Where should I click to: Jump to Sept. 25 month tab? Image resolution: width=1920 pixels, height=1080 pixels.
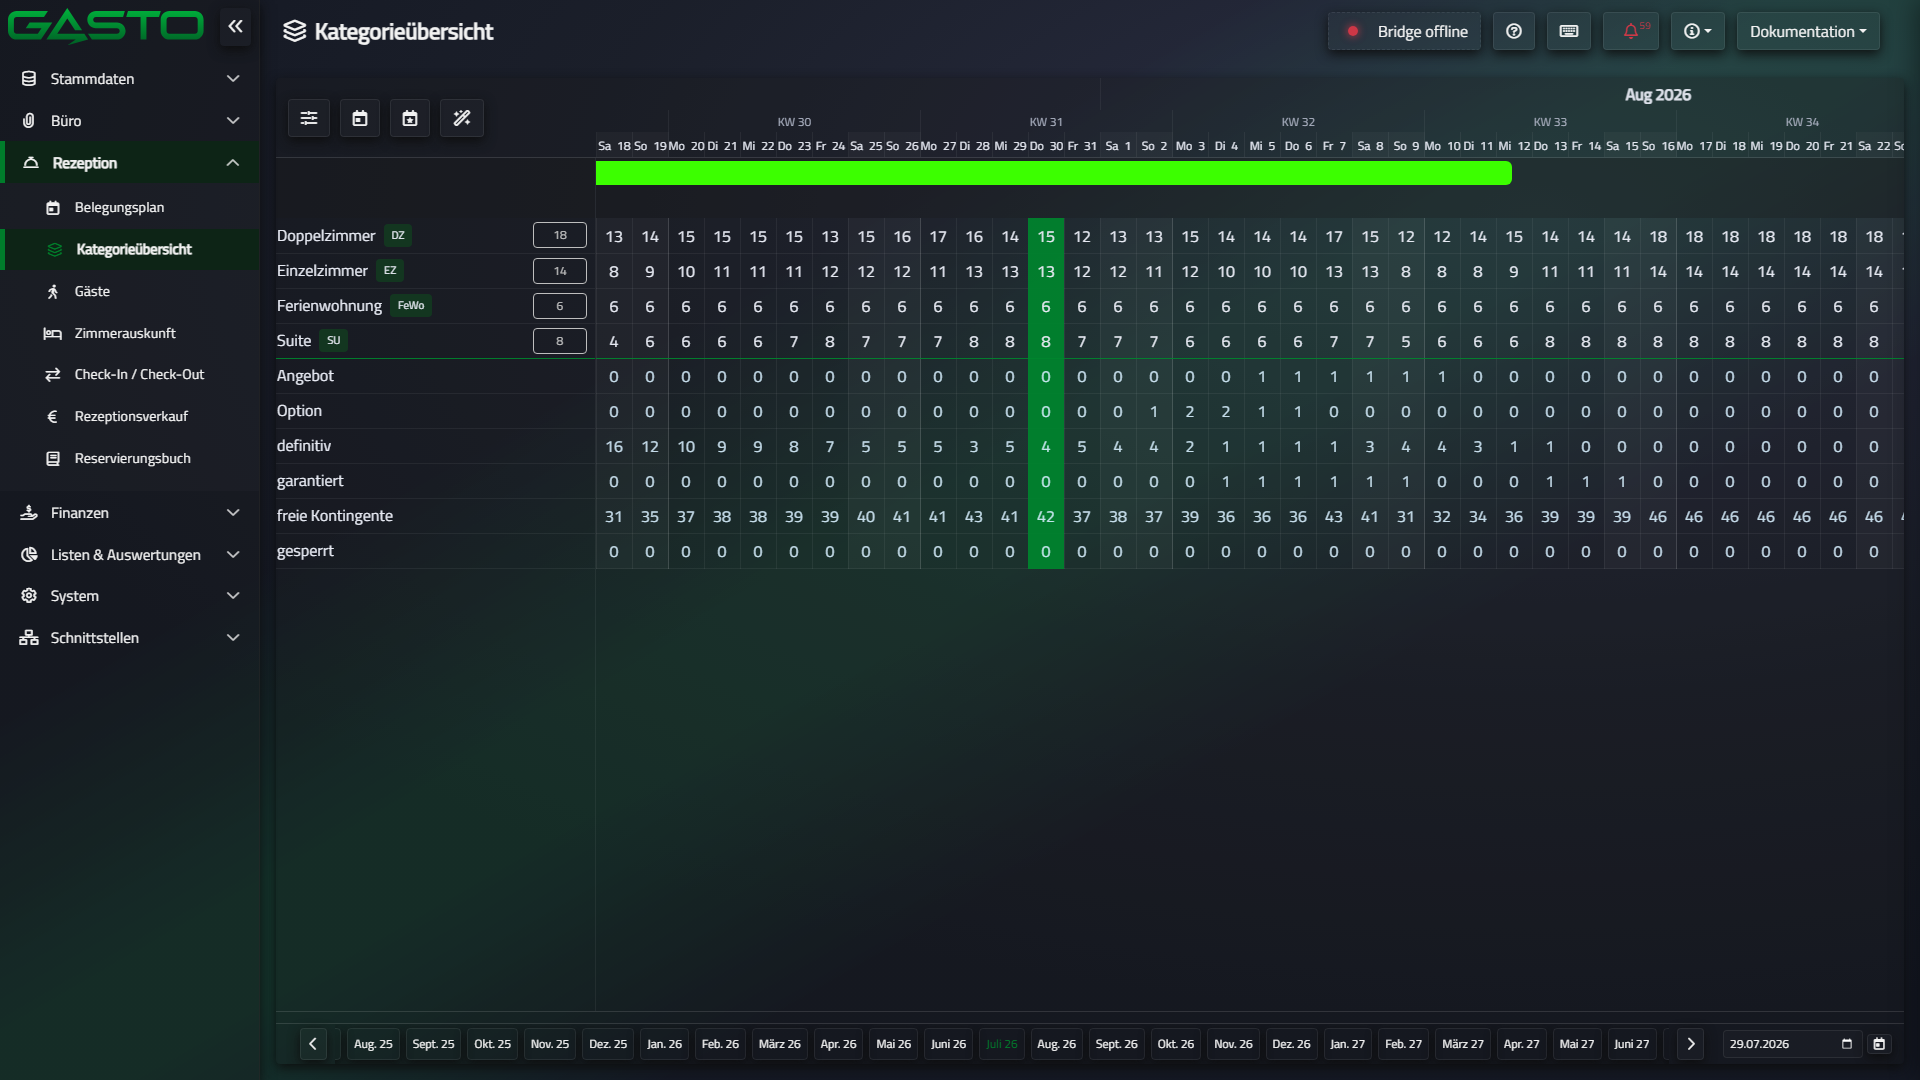(x=433, y=1044)
